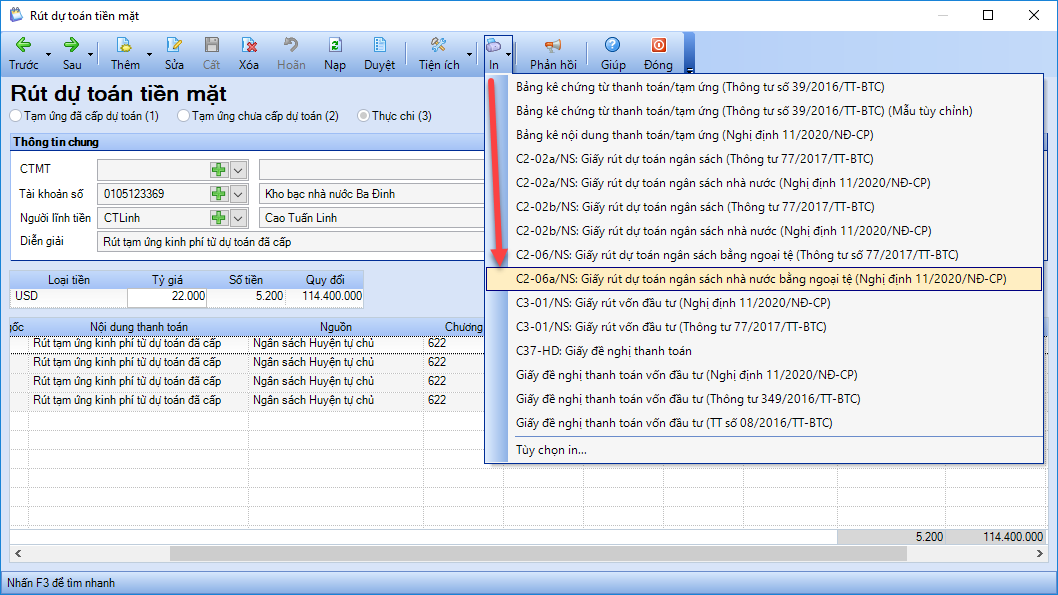Click the Tỷ giá cell 22.000
Screen dimensions: 1058x595
click(x=167, y=296)
